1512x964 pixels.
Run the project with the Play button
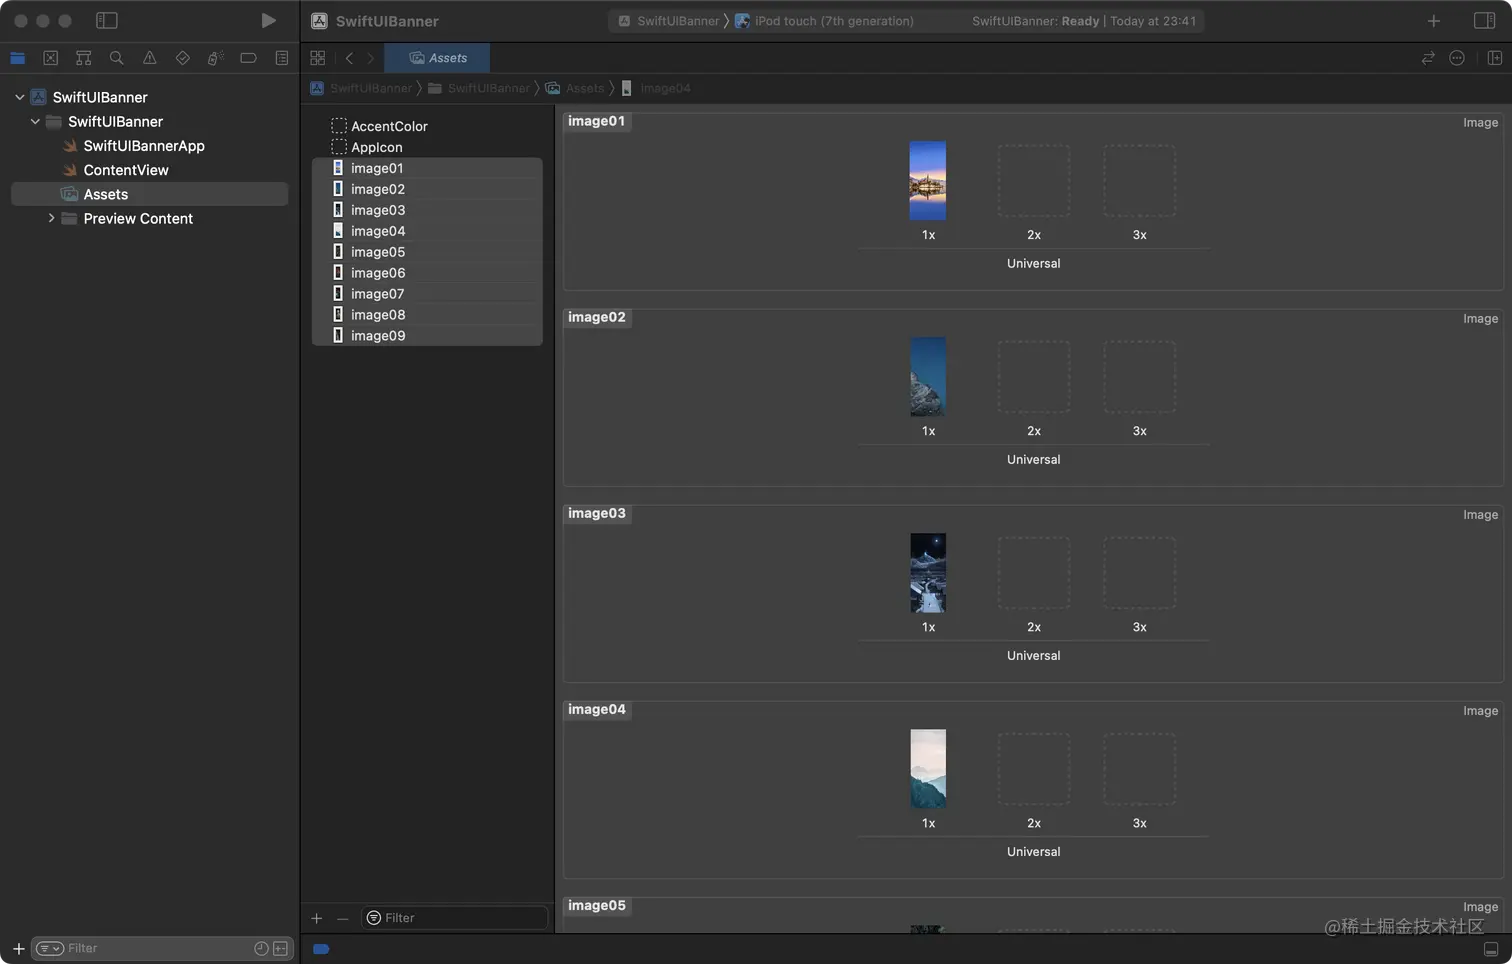click(268, 20)
